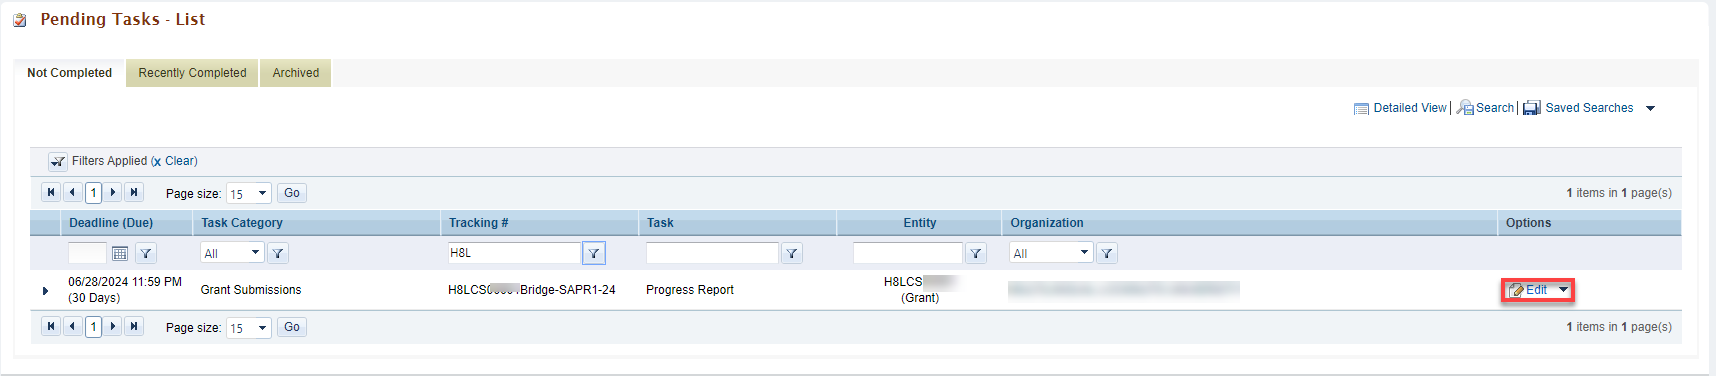The height and width of the screenshot is (376, 1716).
Task: Sort by Tracking # column
Action: (x=478, y=223)
